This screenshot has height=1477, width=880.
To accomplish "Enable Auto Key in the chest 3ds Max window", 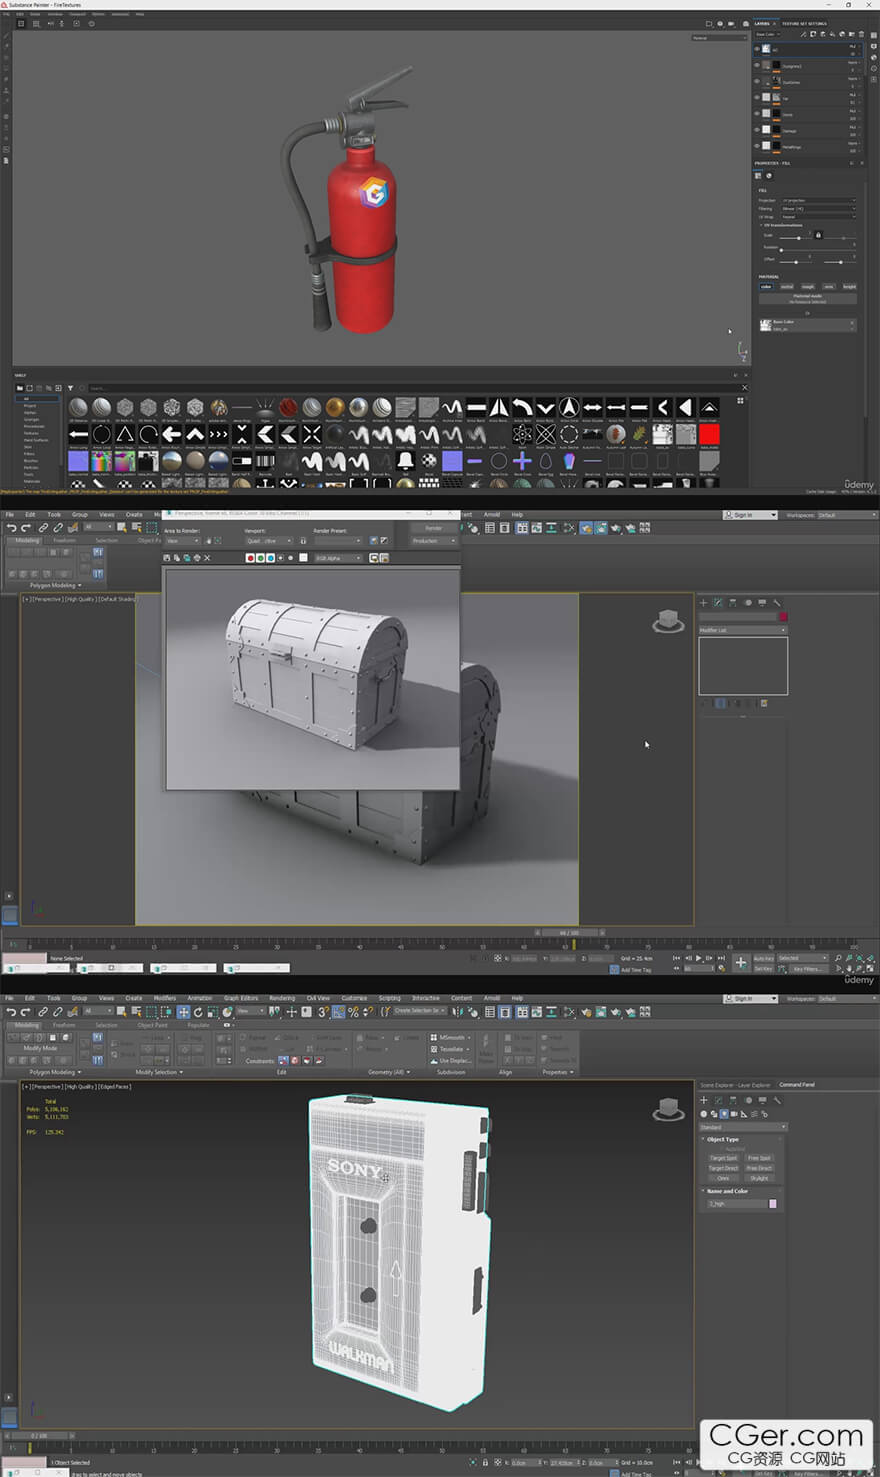I will click(764, 958).
